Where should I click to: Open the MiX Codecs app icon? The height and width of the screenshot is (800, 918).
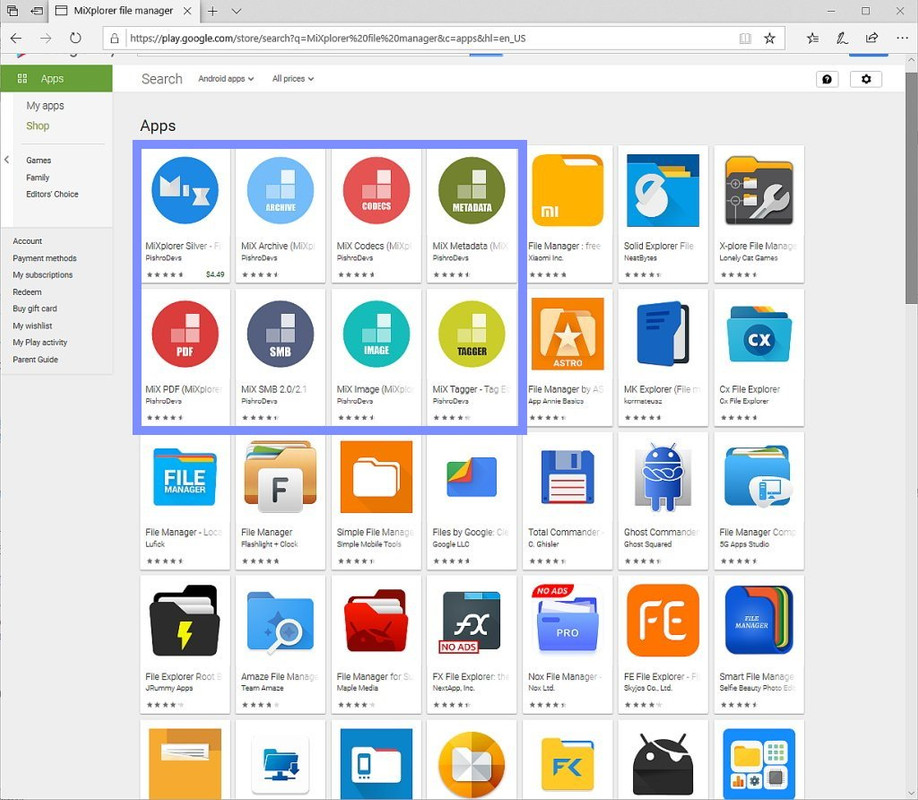(376, 190)
